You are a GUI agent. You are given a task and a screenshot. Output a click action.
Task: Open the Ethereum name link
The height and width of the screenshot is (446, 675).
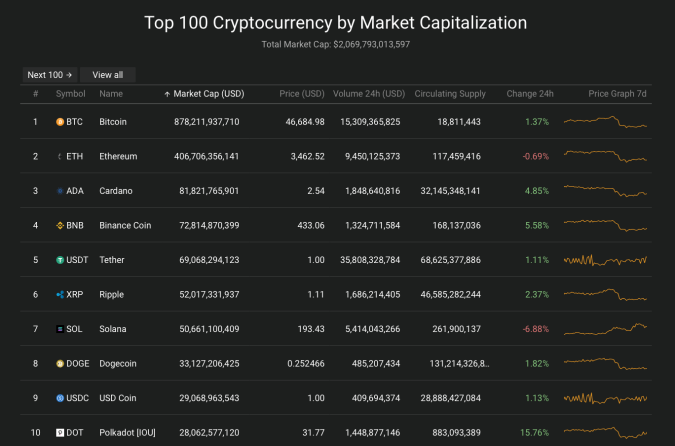[118, 156]
